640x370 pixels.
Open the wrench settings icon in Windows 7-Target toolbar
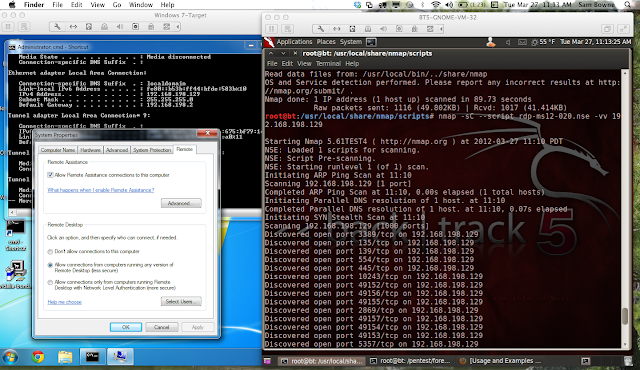[57, 27]
